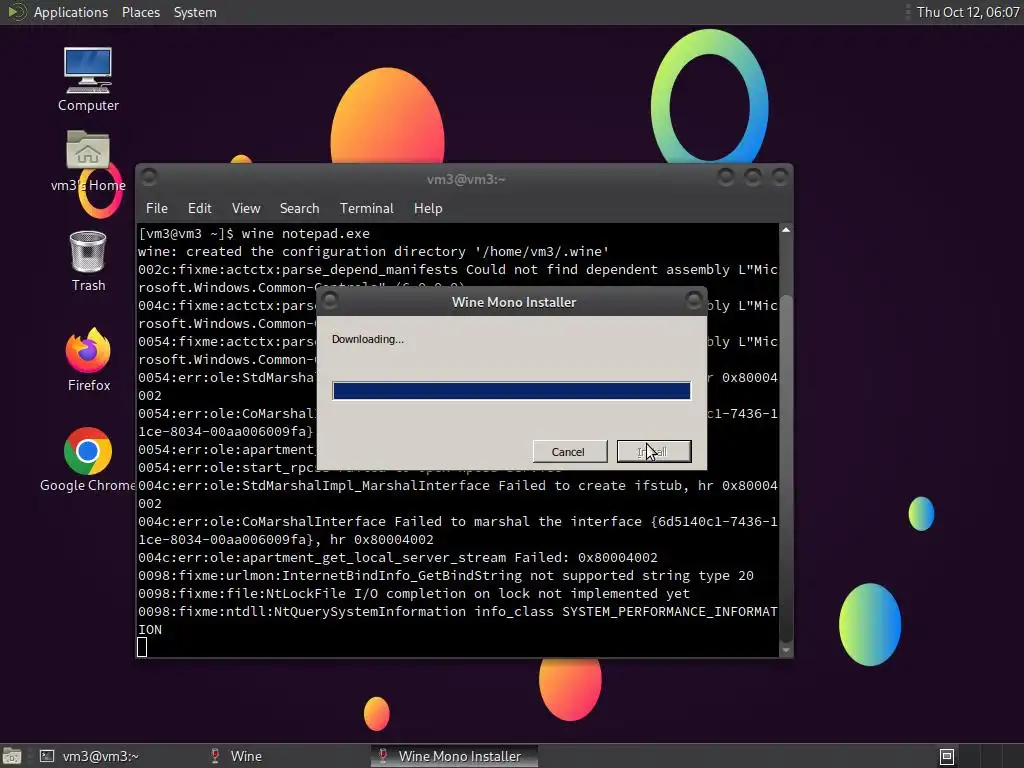Viewport: 1024px width, 768px height.
Task: Click the terminal scrollbar down arrow
Action: [x=786, y=650]
